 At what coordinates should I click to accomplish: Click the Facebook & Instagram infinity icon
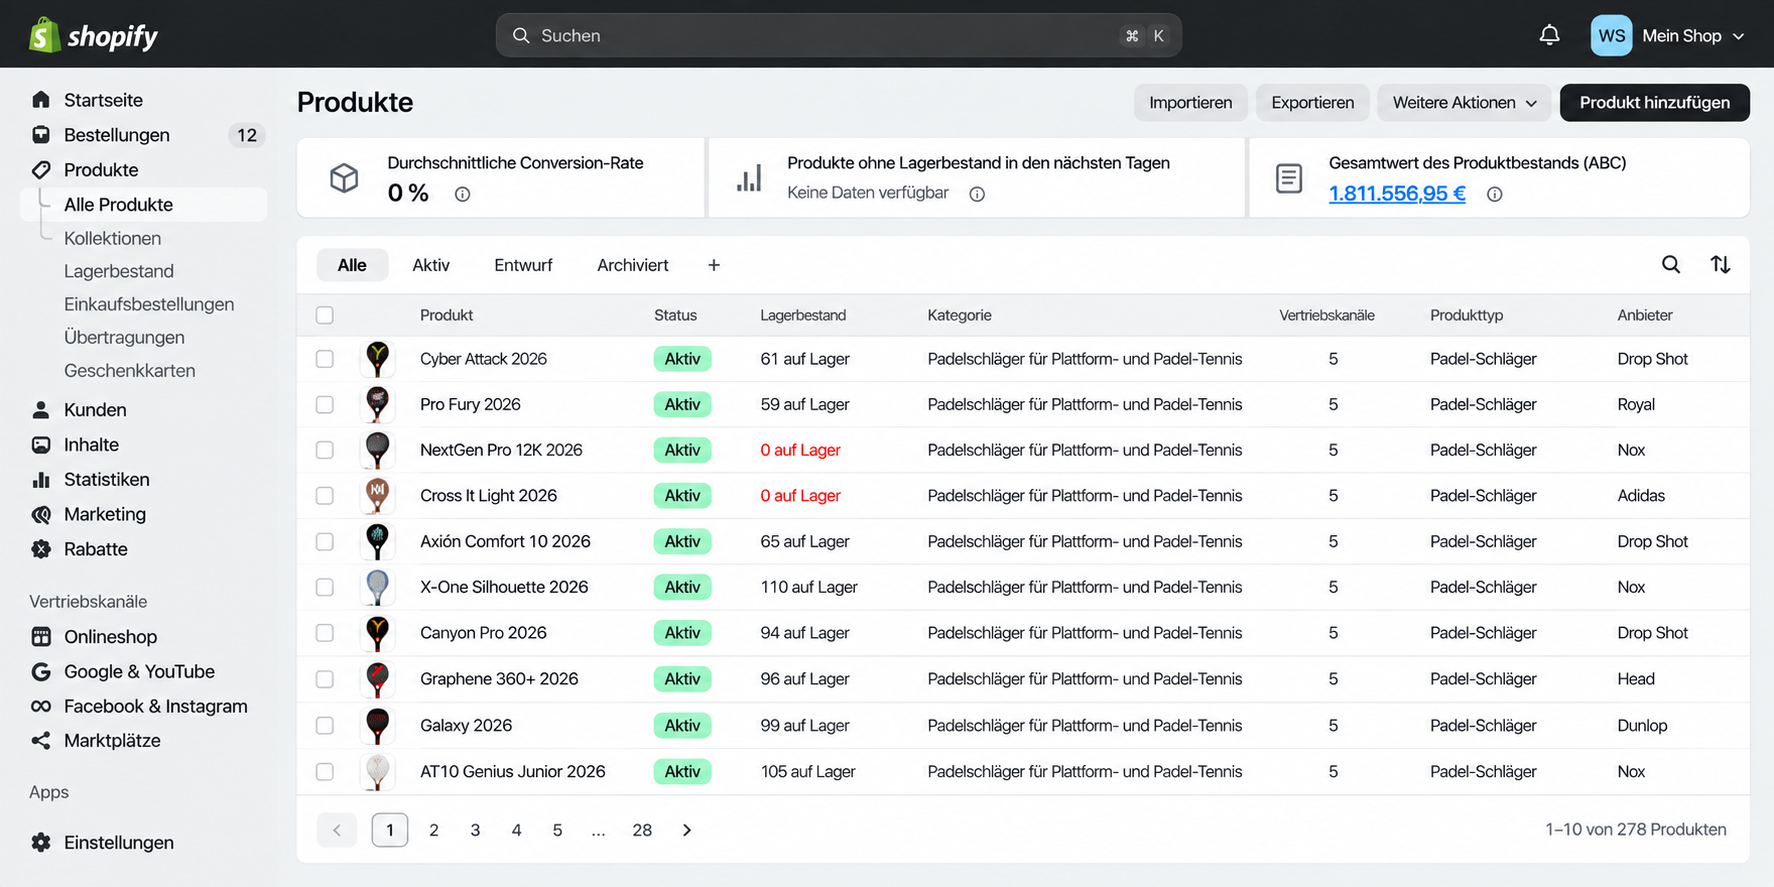[41, 706]
